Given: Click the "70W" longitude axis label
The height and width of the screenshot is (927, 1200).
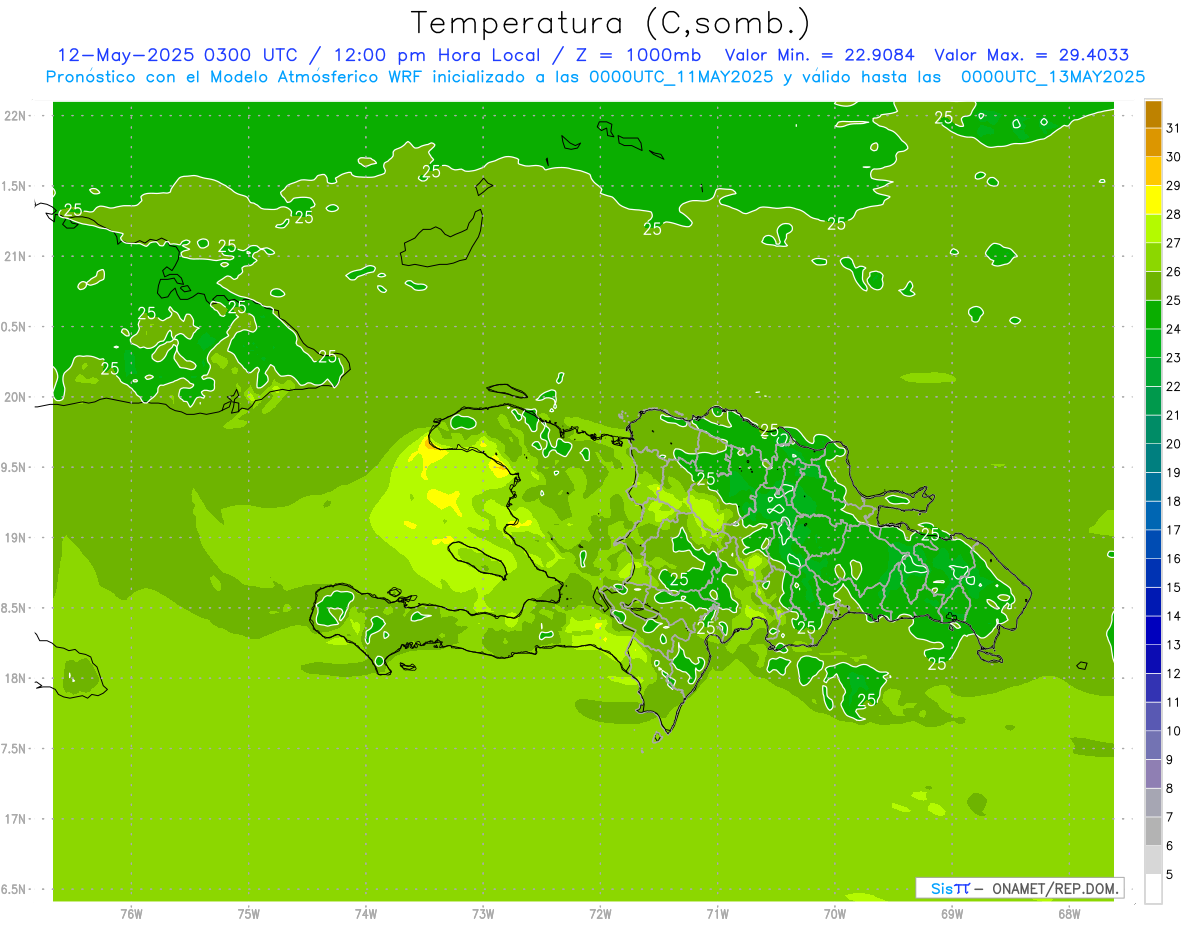Looking at the screenshot, I should (835, 913).
